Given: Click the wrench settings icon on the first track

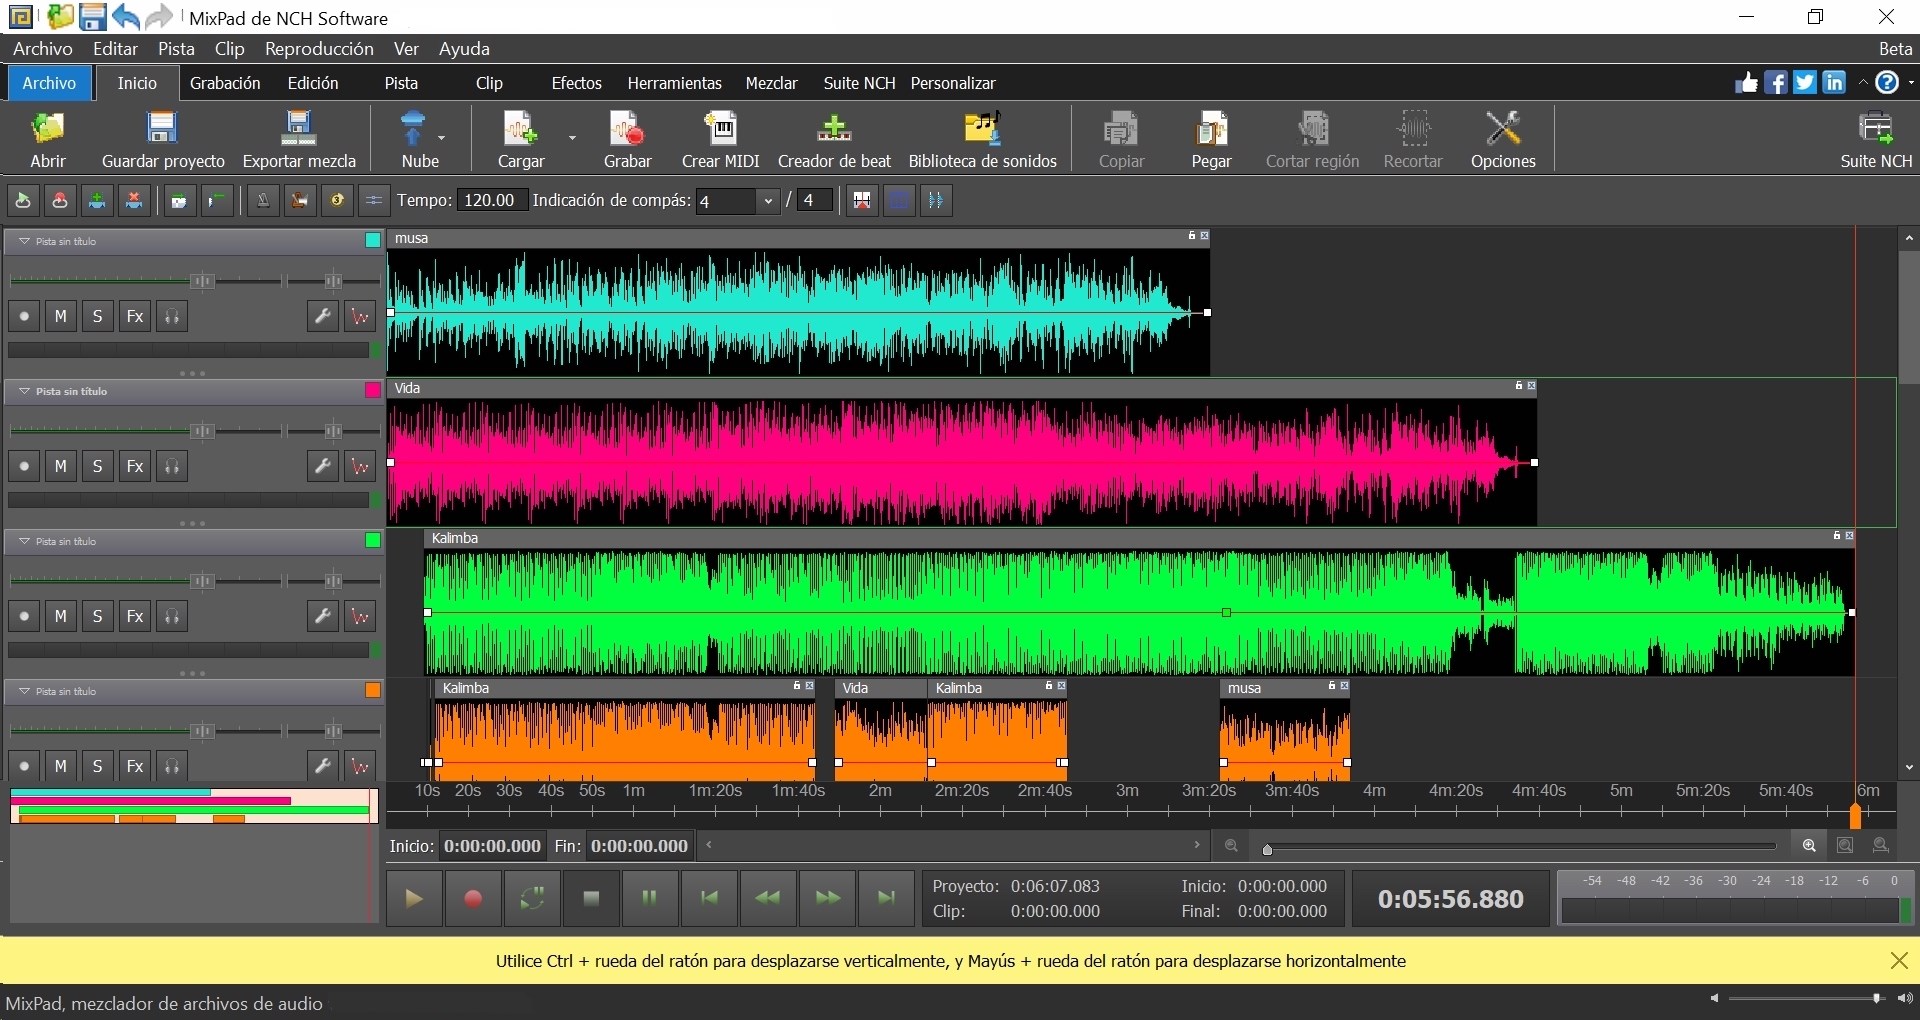Looking at the screenshot, I should [322, 316].
